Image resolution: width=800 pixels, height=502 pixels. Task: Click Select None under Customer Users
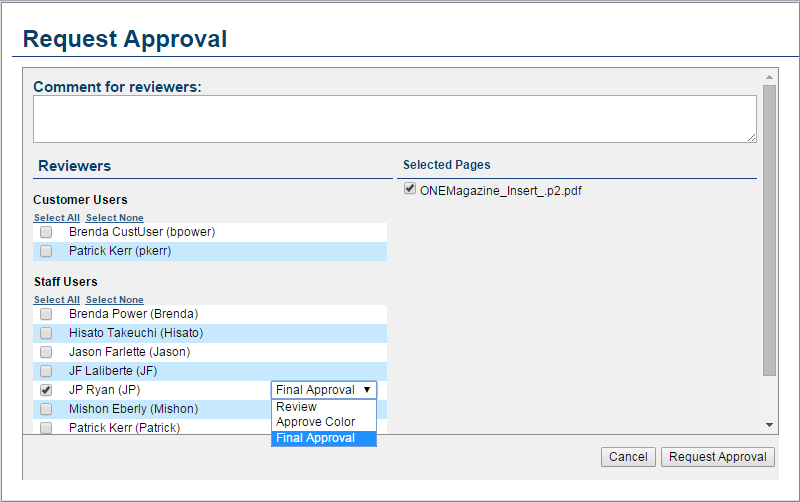114,218
